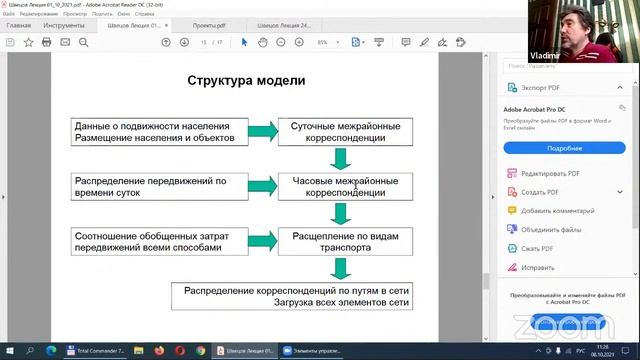Screen dimensions: 640x360
Task: Activate the Hand pan tool
Action: (262, 42)
